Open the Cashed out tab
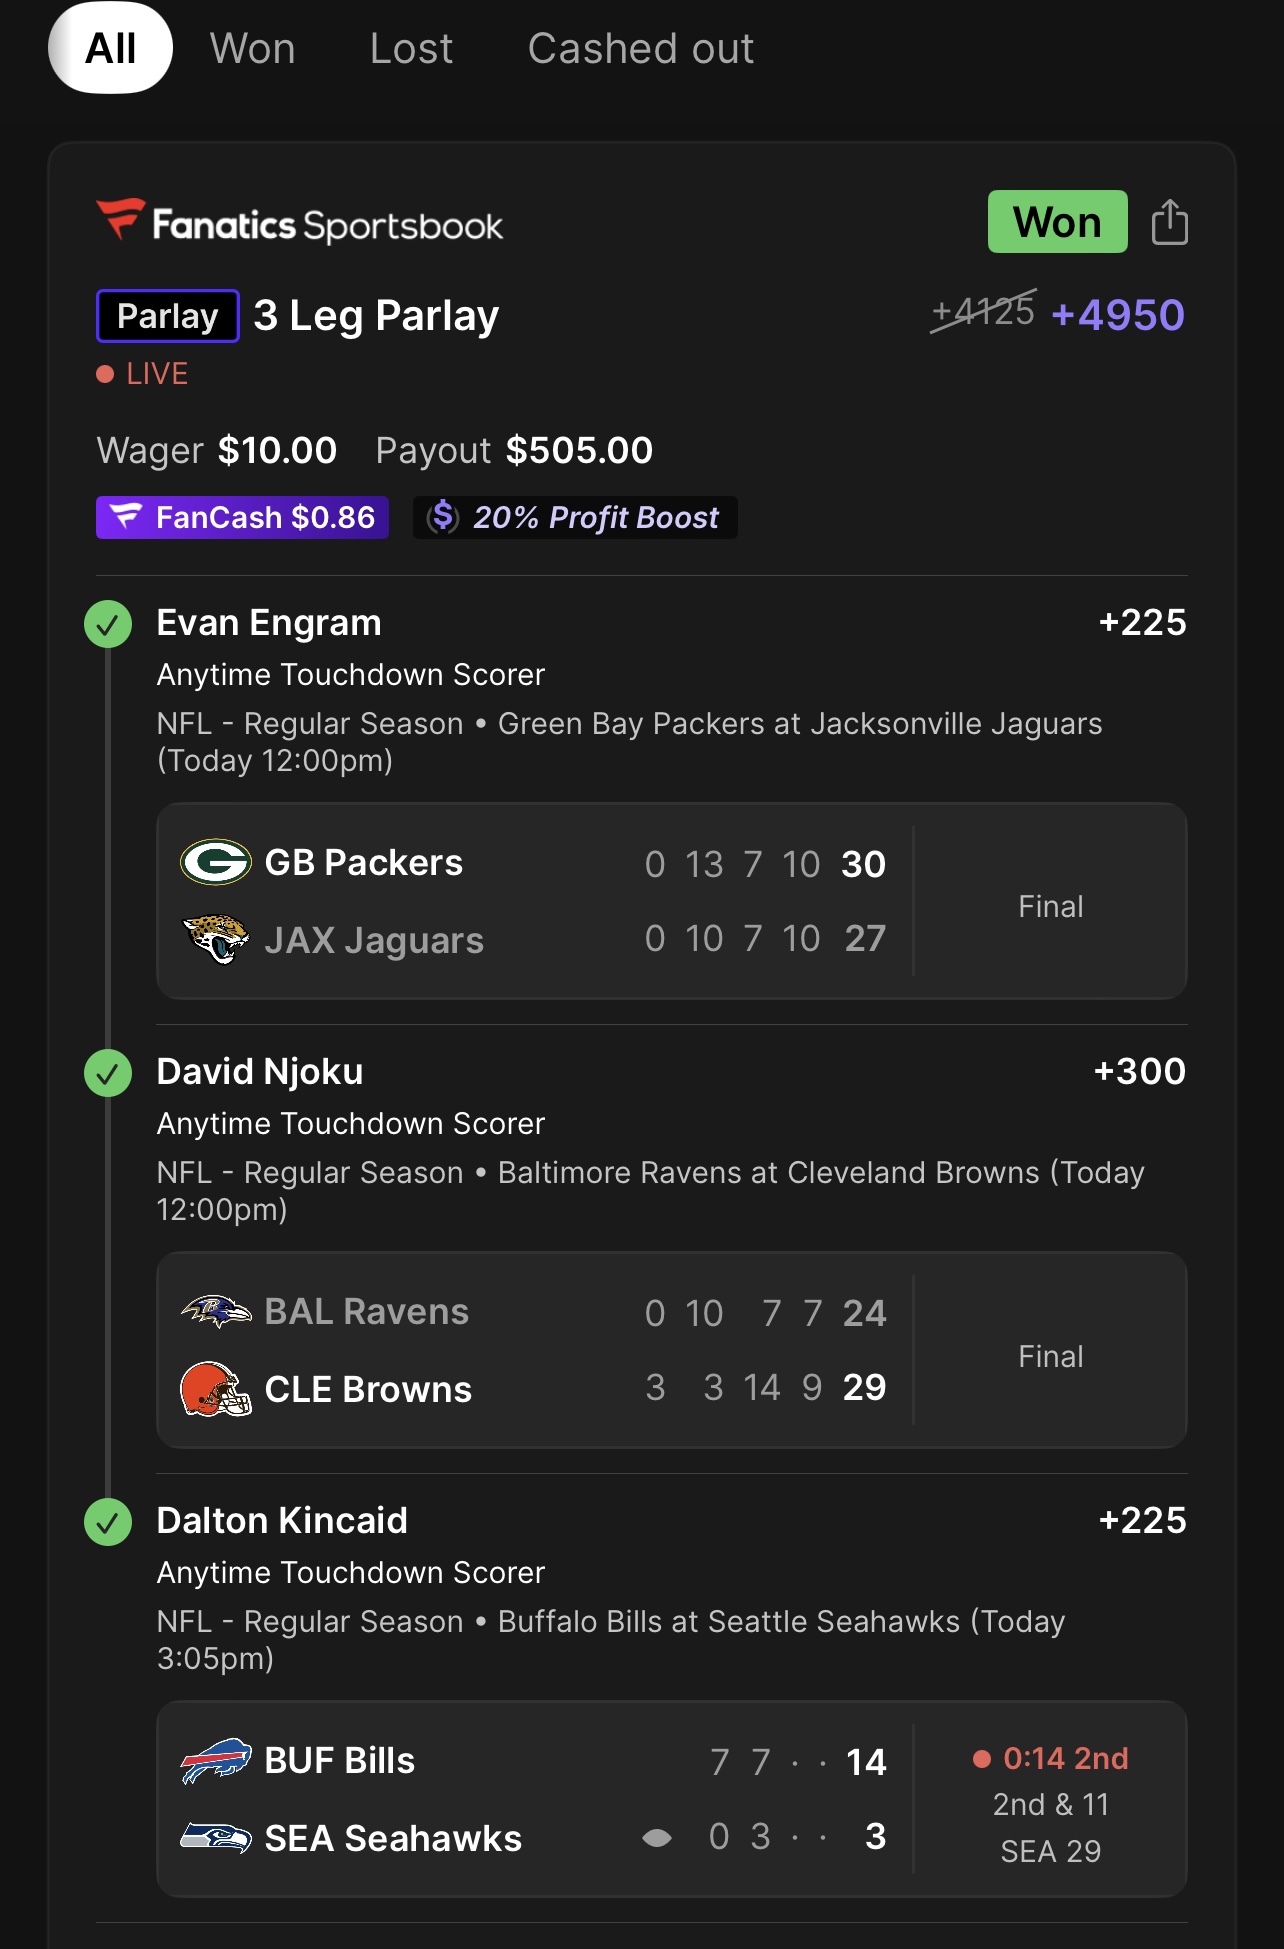Screen dimensions: 1284x1949 pyautogui.click(x=640, y=48)
